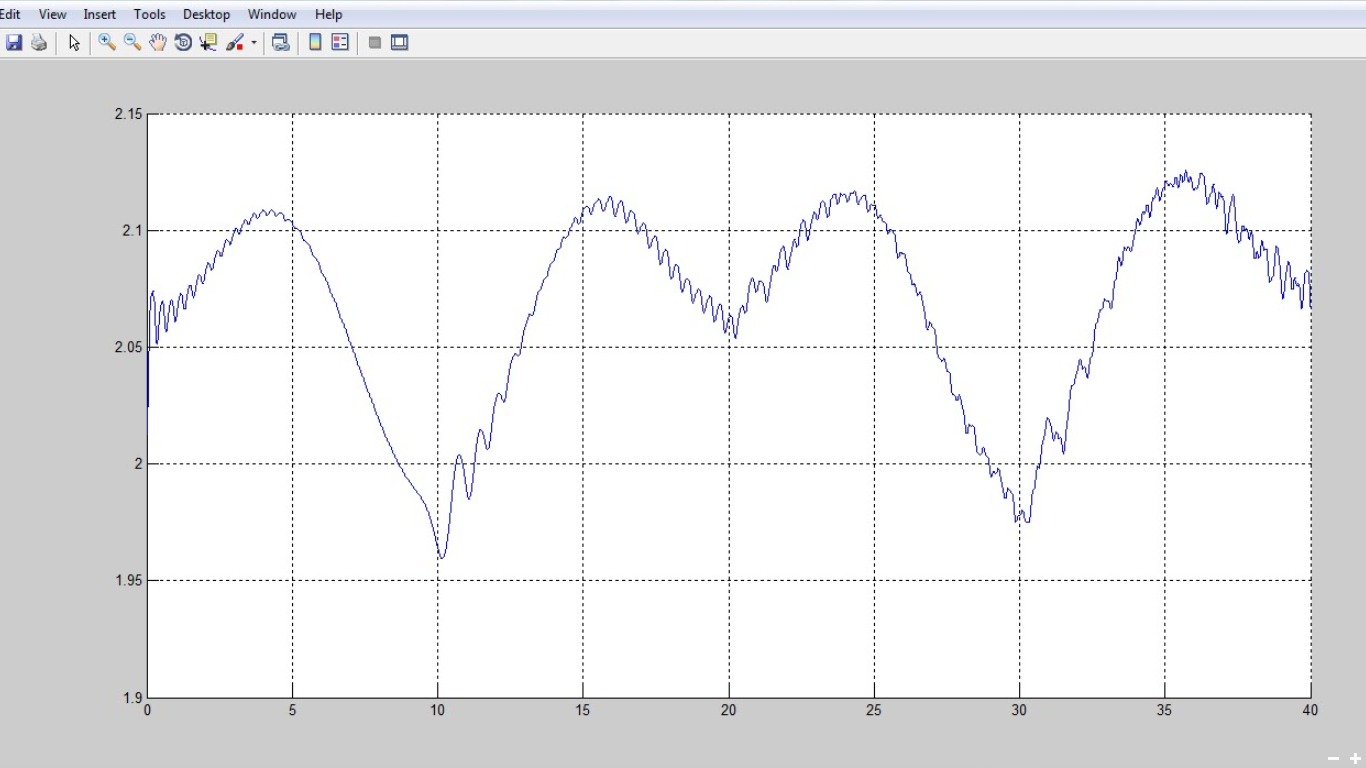1366x768 pixels.
Task: Open the Tools menu
Action: [x=150, y=14]
